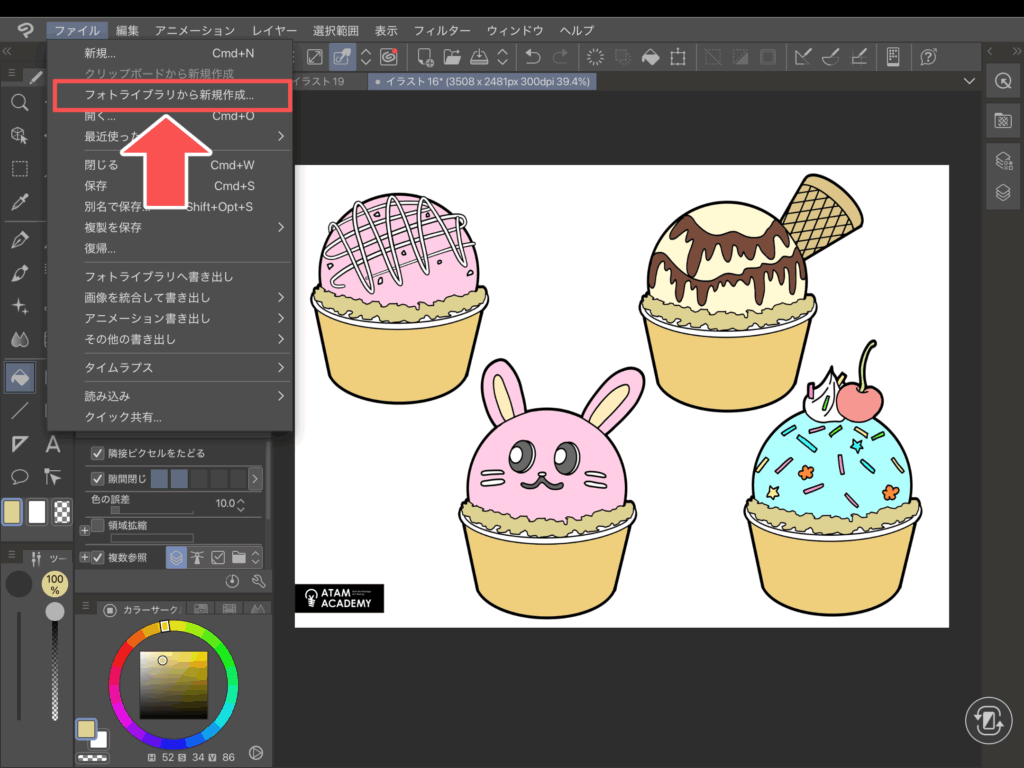The height and width of the screenshot is (768, 1024).
Task: Select the Eyedropper tool
Action: coord(19,201)
